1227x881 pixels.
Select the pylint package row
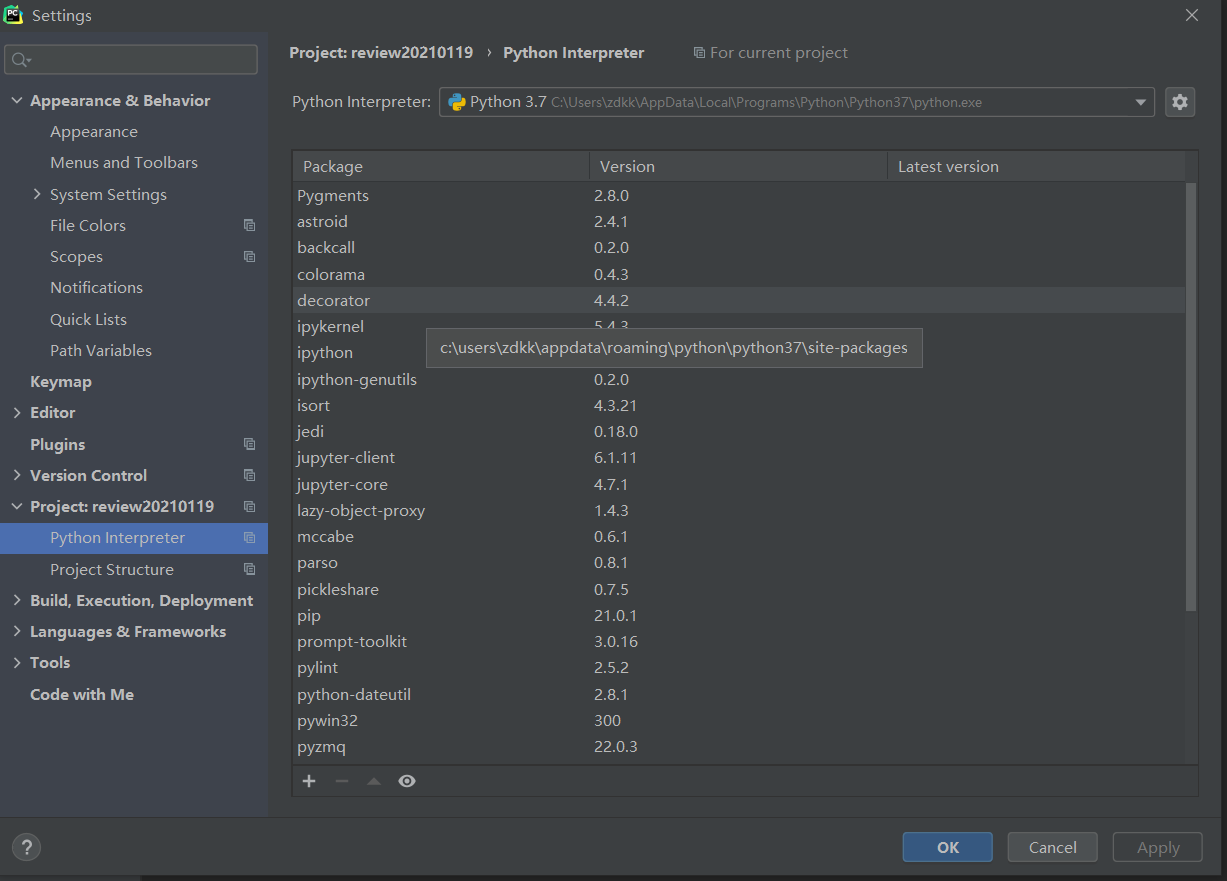point(739,668)
